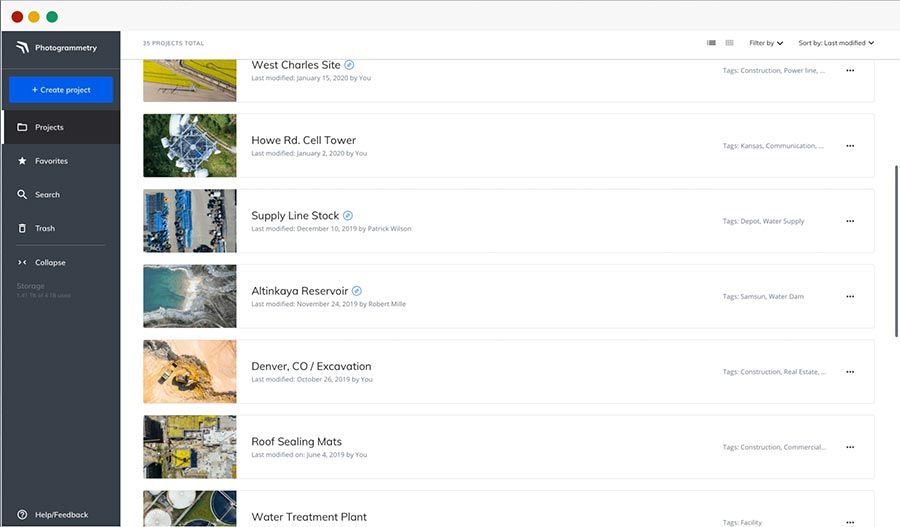This screenshot has height=527, width=900.
Task: Click the Altinkaya Reservoir thumbnail
Action: click(x=189, y=296)
